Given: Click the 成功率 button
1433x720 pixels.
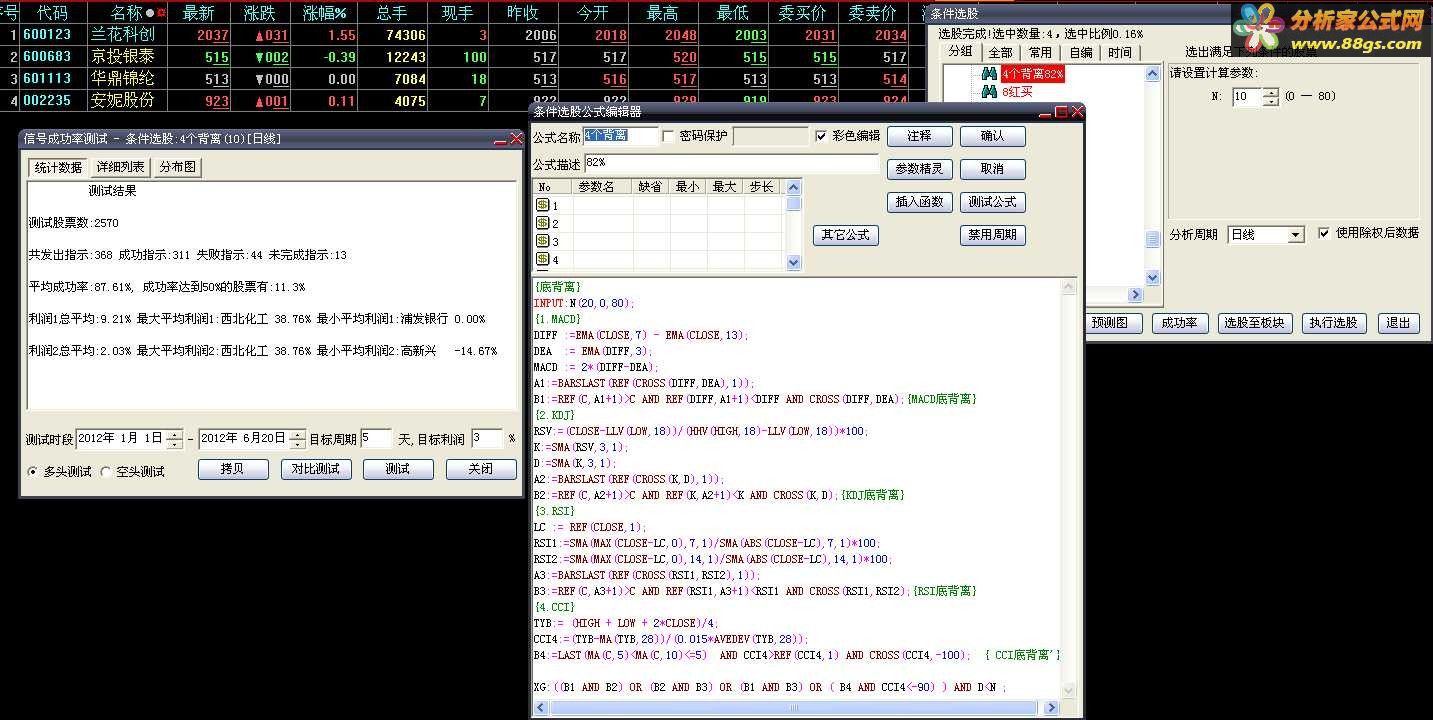Looking at the screenshot, I should coord(1180,323).
